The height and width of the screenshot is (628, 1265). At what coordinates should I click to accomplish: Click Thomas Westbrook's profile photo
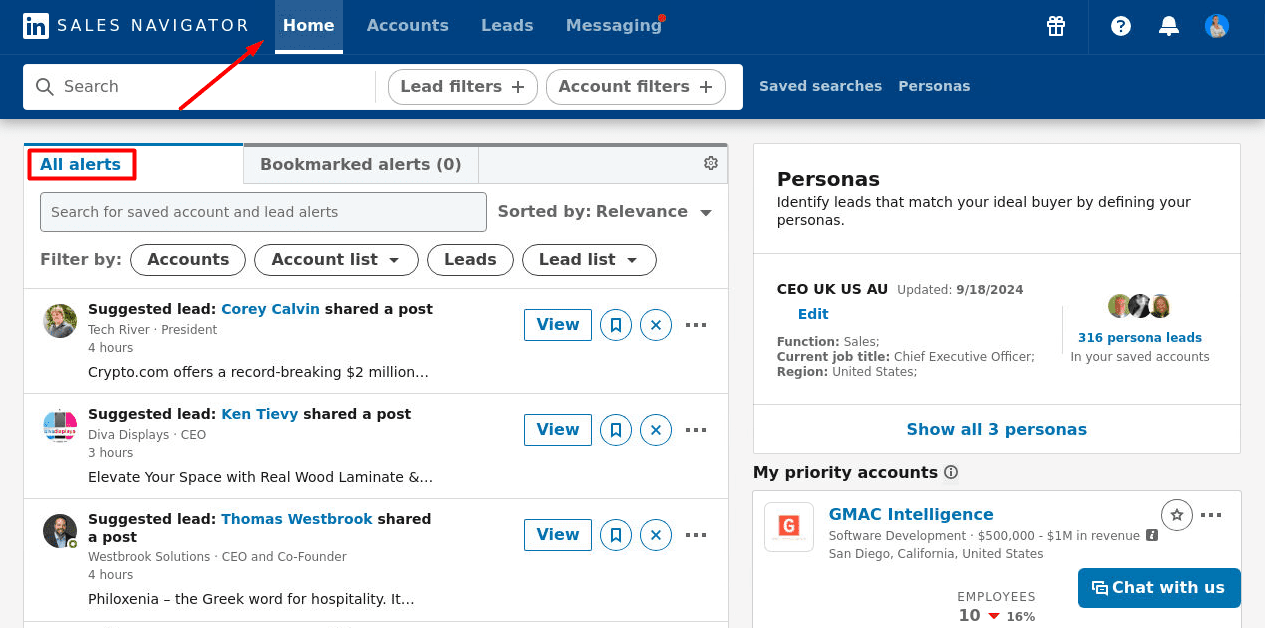(x=60, y=531)
